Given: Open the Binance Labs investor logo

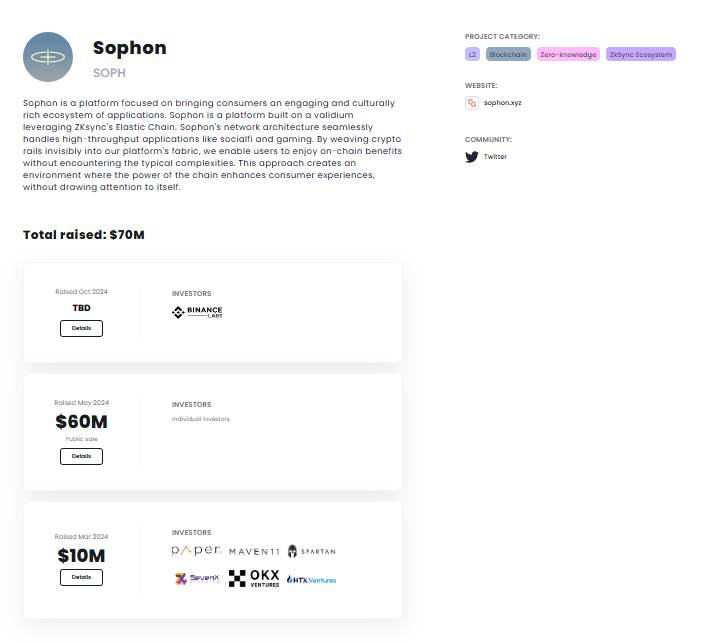Looking at the screenshot, I should (197, 312).
